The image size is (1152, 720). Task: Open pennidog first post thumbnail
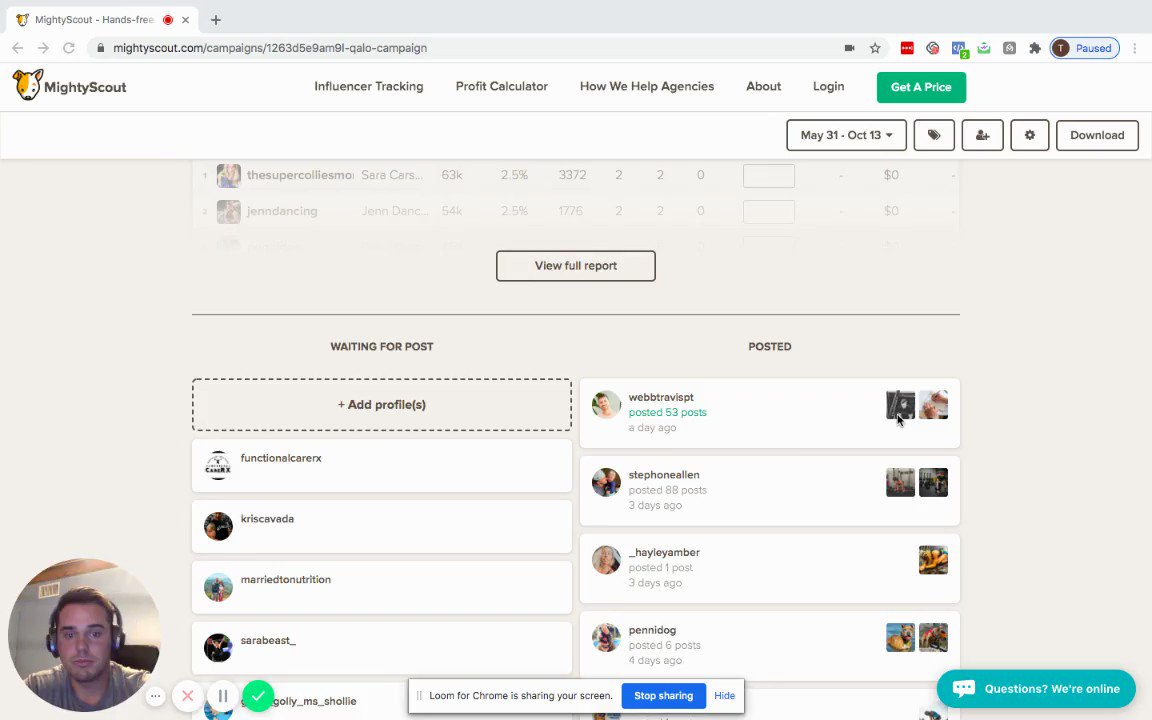(x=900, y=638)
